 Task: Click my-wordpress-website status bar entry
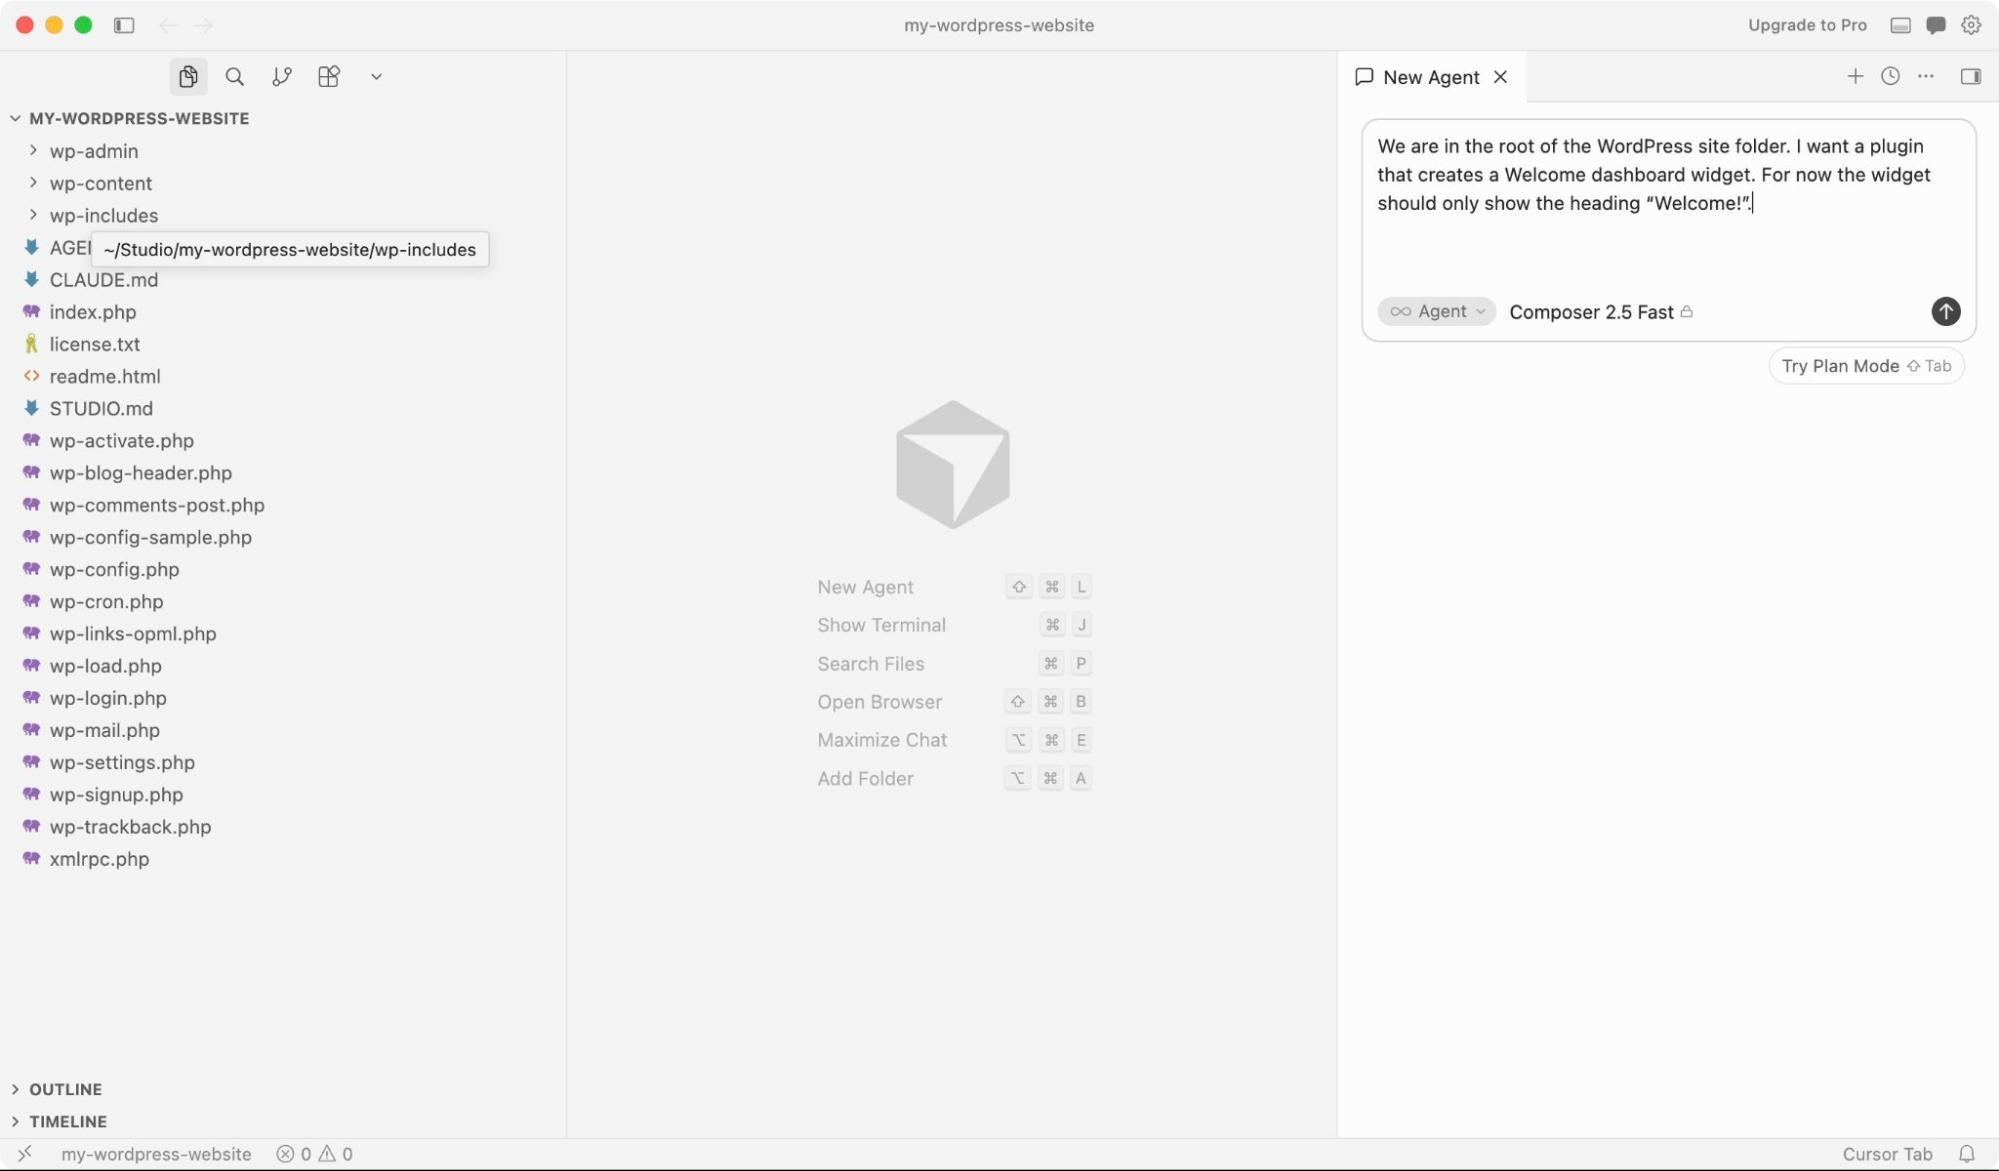pyautogui.click(x=156, y=1154)
